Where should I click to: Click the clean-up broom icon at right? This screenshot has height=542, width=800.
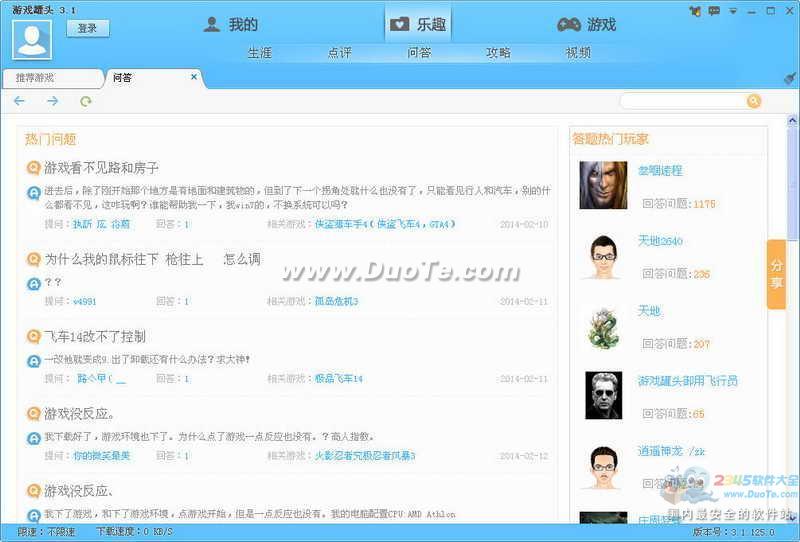click(x=790, y=79)
